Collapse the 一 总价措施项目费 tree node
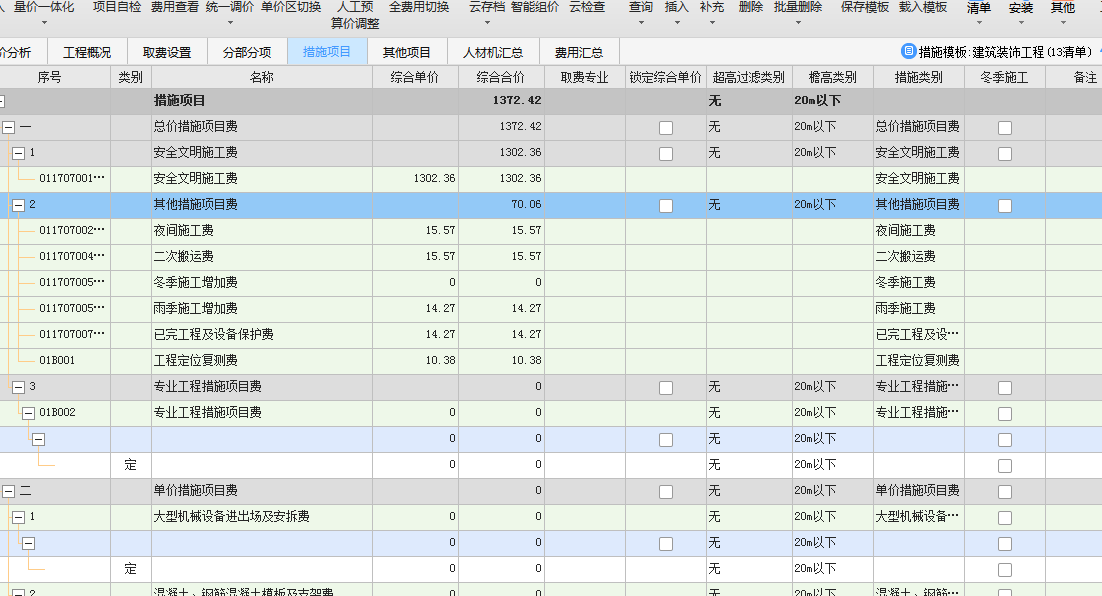This screenshot has height=596, width=1102. (x=8, y=127)
